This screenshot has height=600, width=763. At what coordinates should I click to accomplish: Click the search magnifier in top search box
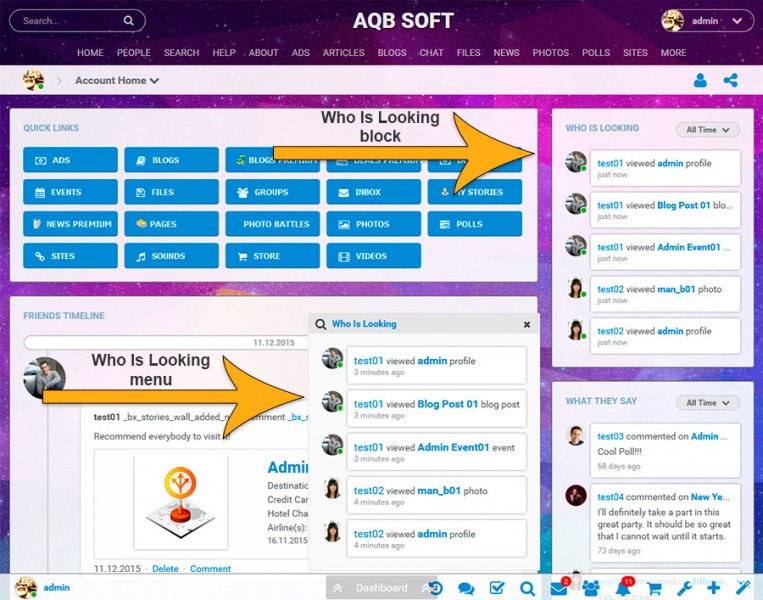pyautogui.click(x=128, y=20)
